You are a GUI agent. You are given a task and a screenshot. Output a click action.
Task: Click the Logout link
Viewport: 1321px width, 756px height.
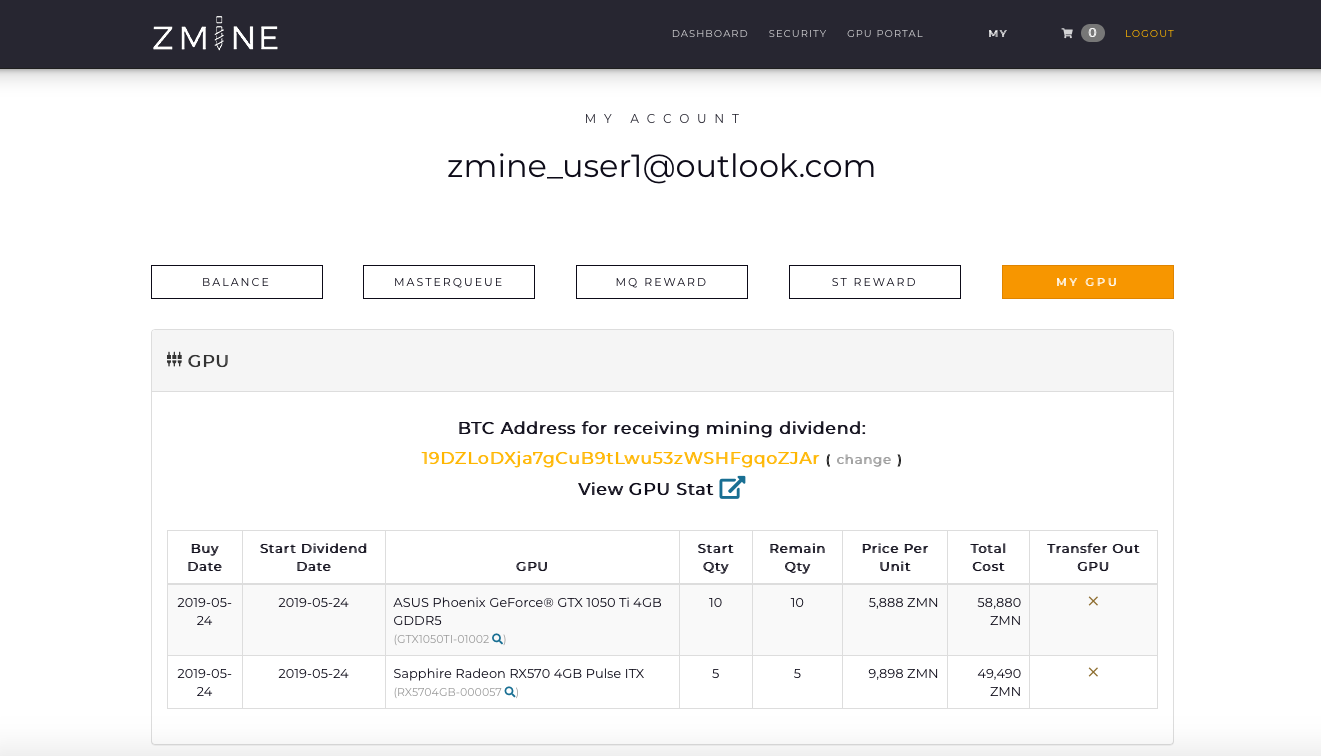[x=1150, y=33]
